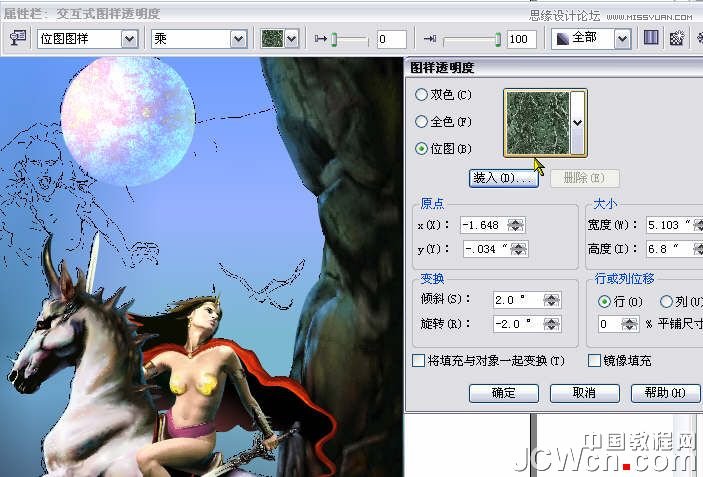Image resolution: width=703 pixels, height=477 pixels.
Task: Toggle 将填充与对象一起变换(T) checkbox
Action: [418, 360]
